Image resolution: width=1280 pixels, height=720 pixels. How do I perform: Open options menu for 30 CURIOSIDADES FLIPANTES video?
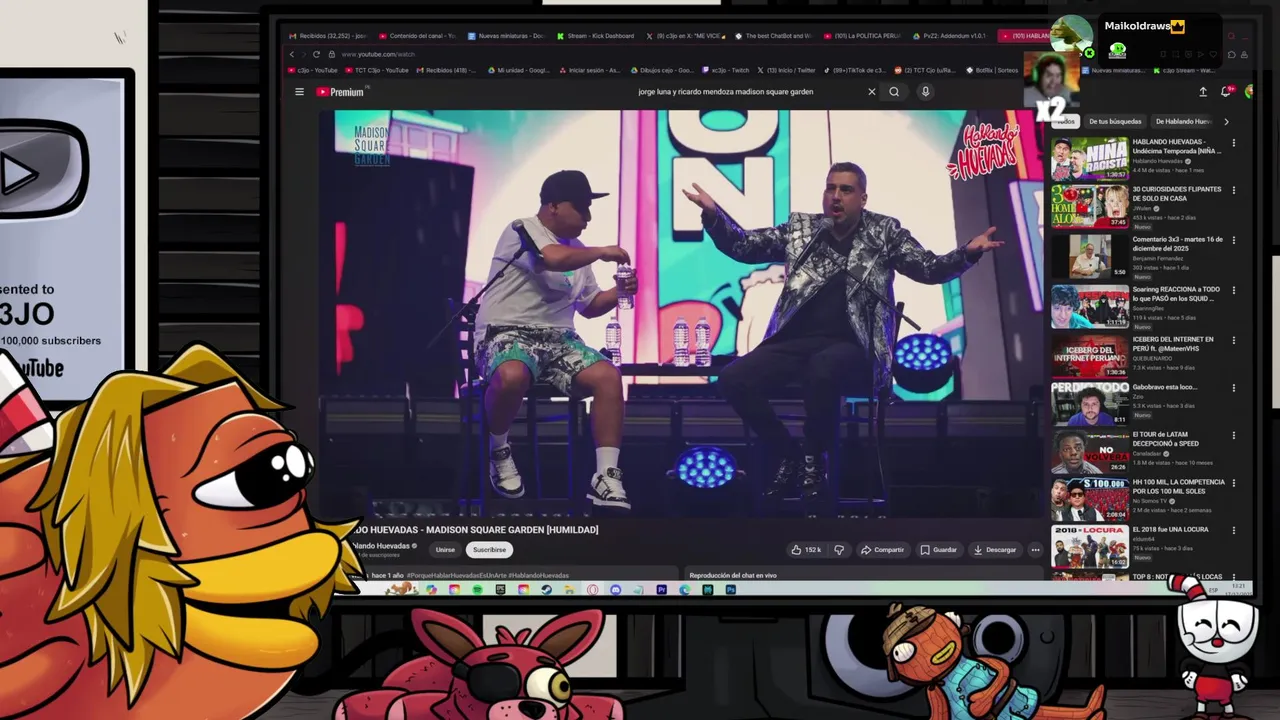coord(1233,190)
